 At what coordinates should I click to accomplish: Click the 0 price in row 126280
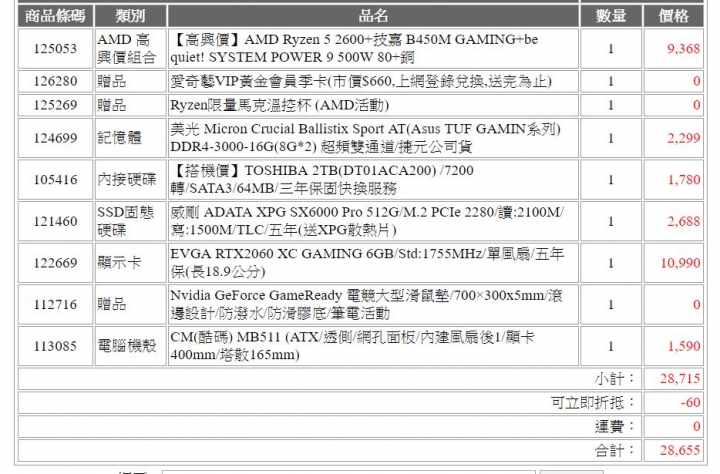point(697,81)
